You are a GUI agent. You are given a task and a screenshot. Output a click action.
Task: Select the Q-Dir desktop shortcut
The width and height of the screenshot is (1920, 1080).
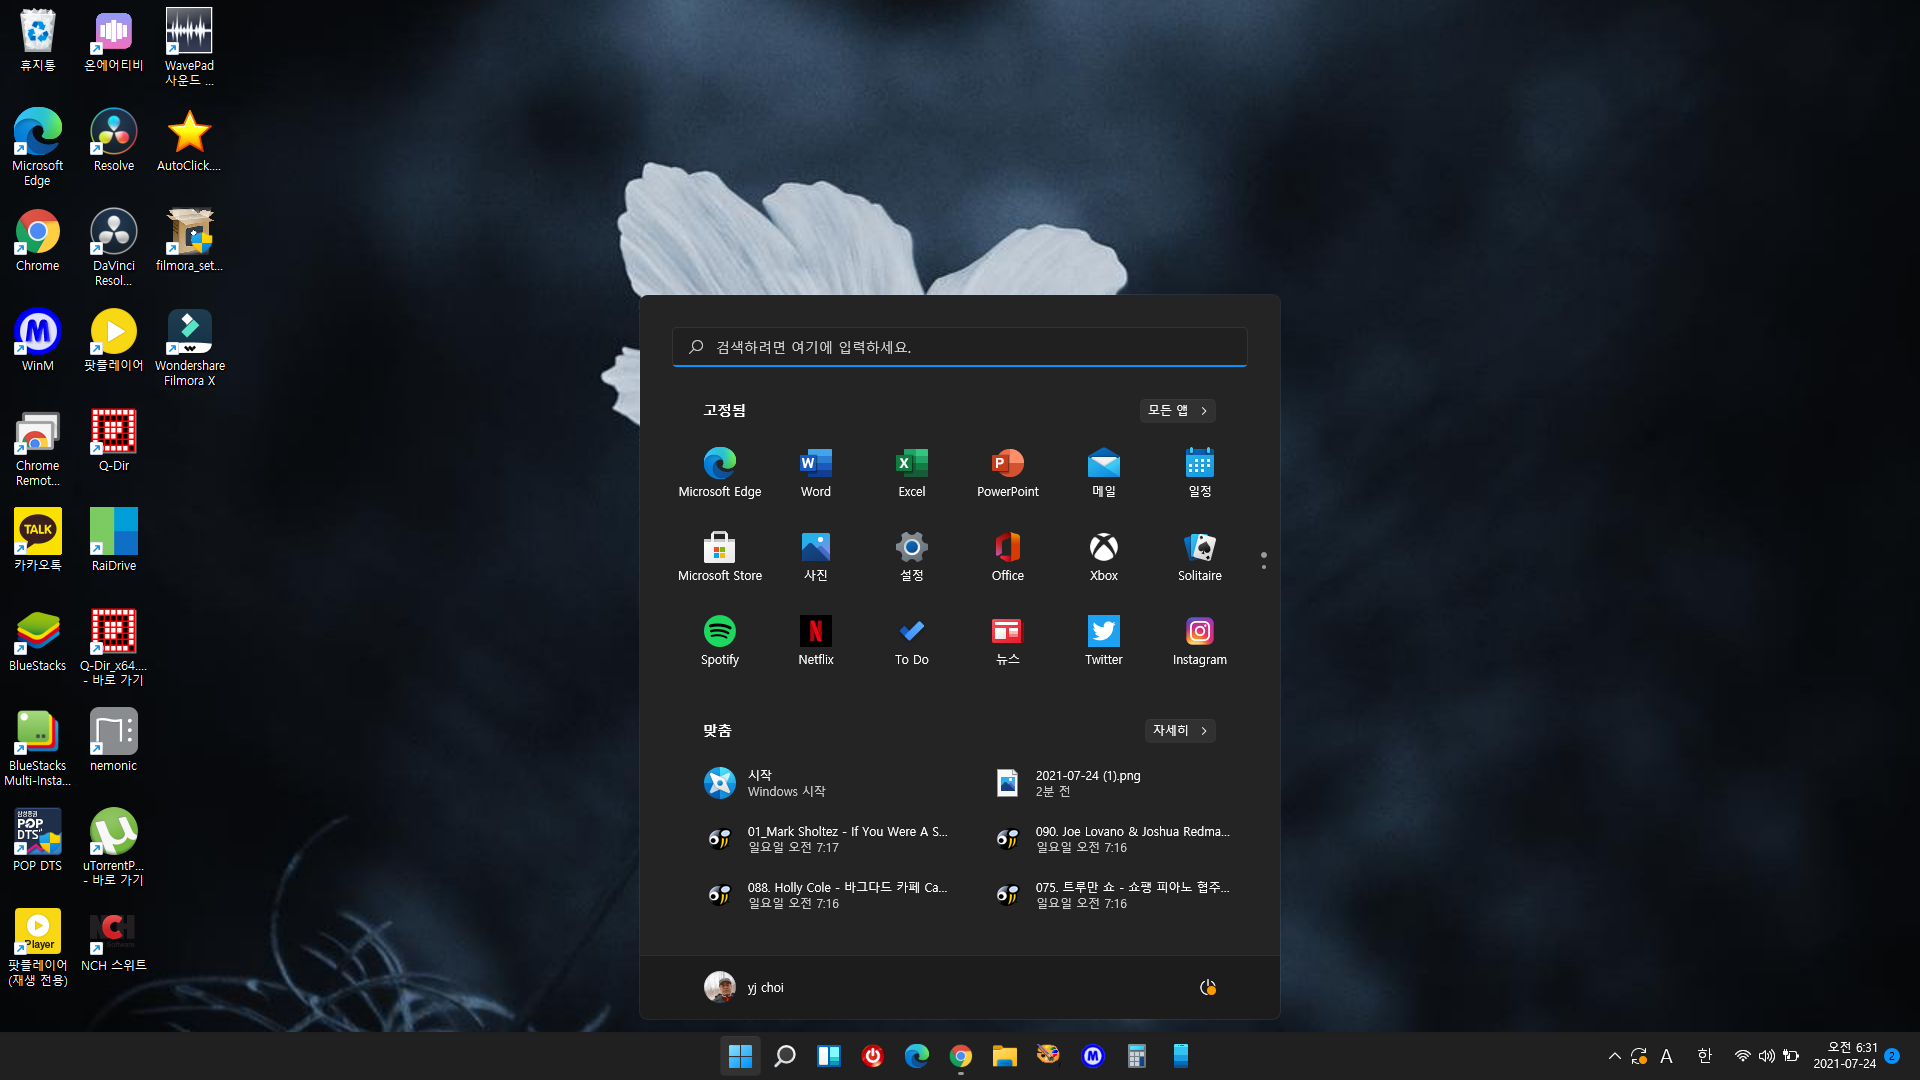(114, 440)
